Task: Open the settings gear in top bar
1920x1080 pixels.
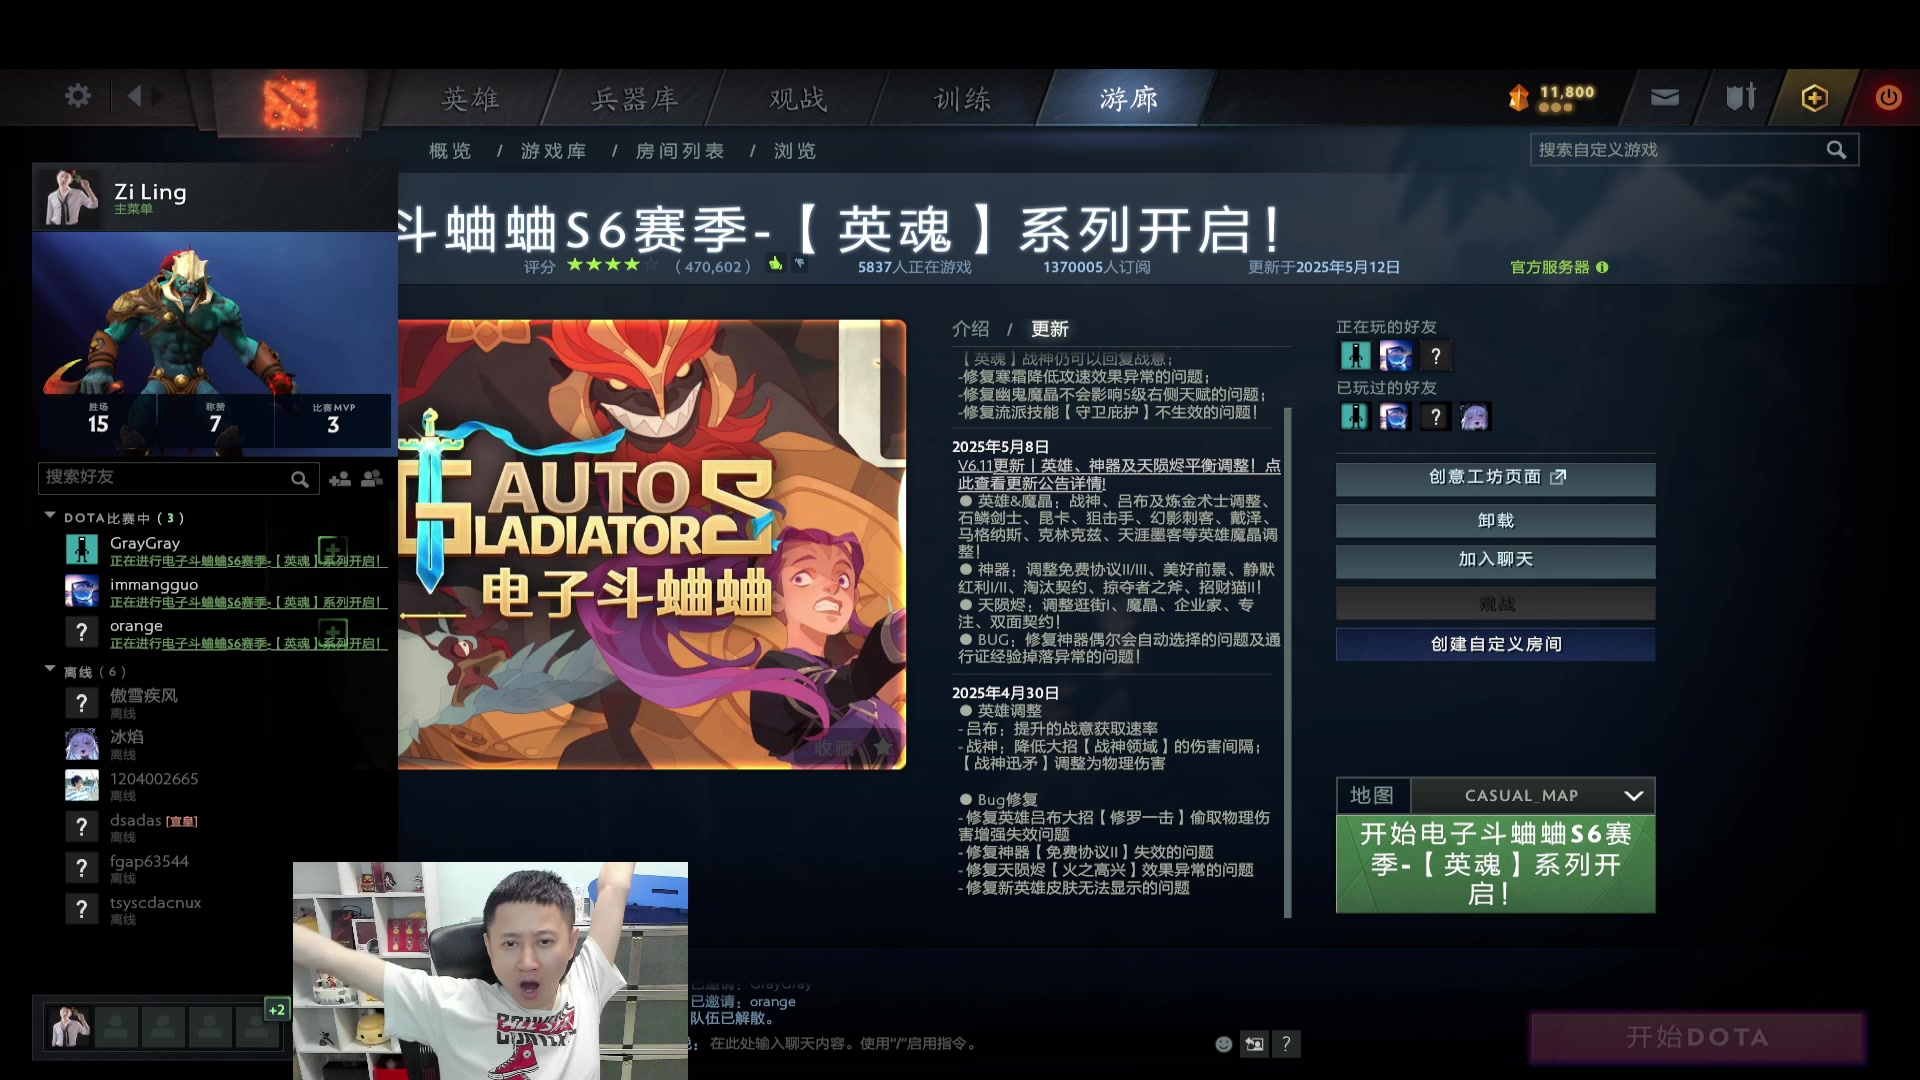Action: (x=78, y=96)
